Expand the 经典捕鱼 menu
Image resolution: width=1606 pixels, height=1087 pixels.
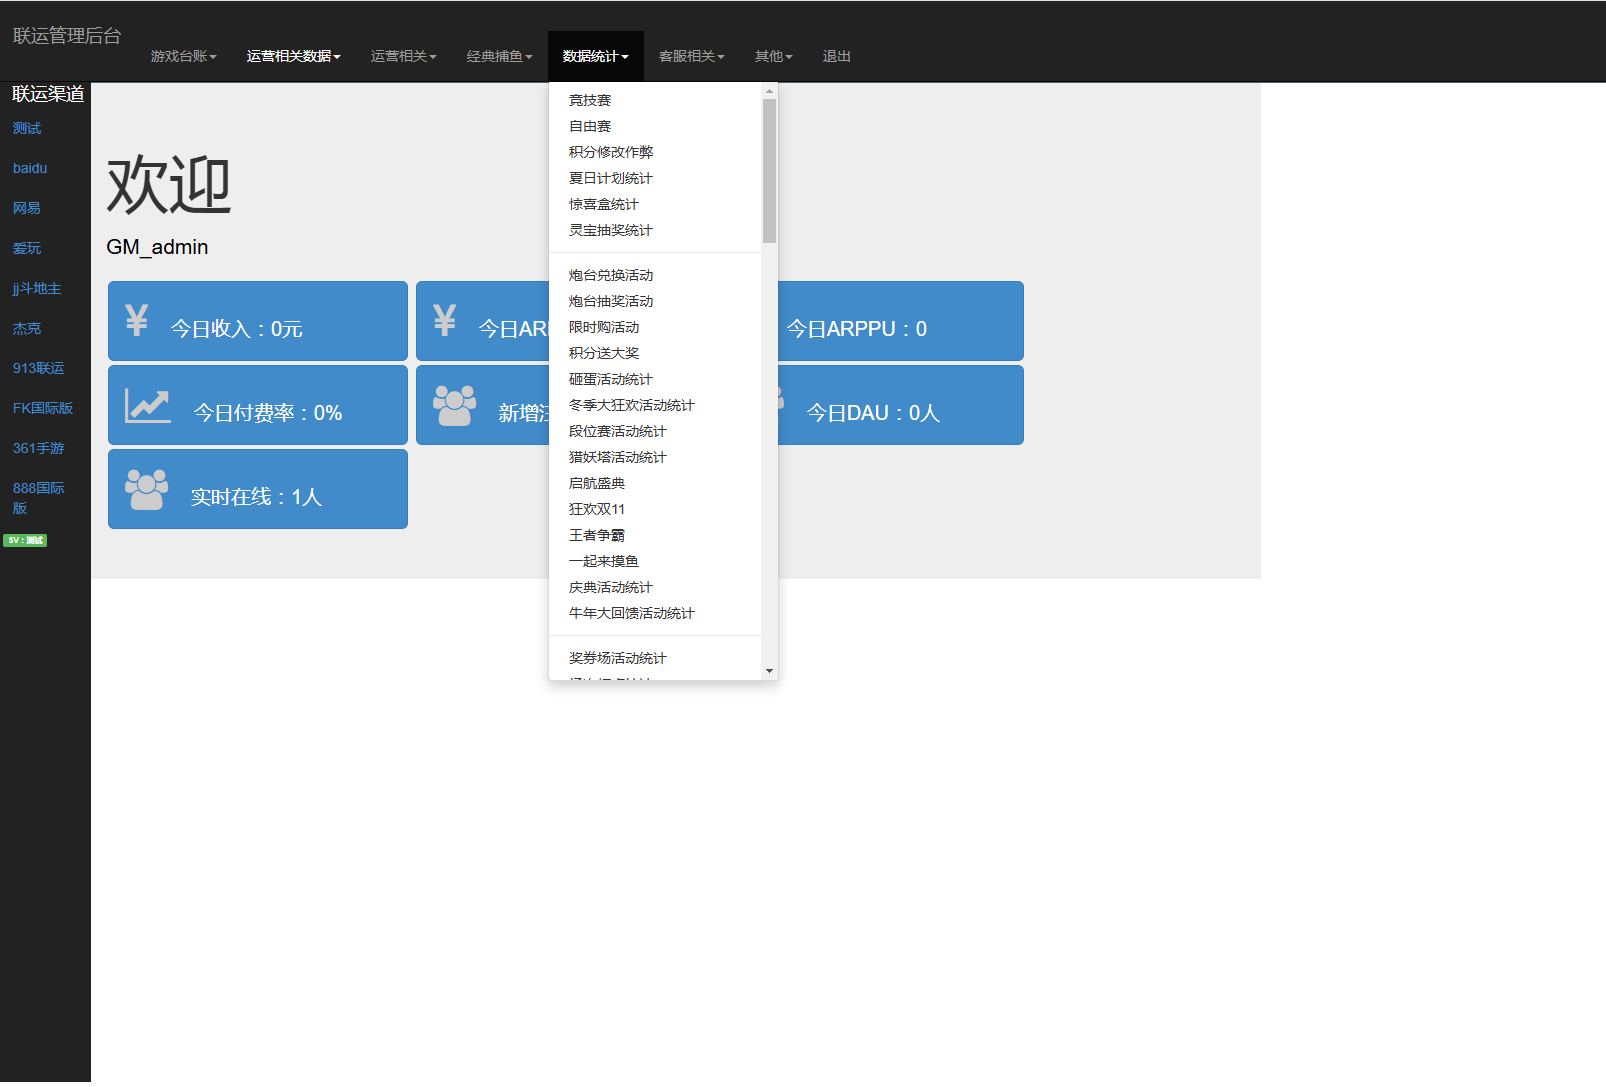click(x=499, y=56)
